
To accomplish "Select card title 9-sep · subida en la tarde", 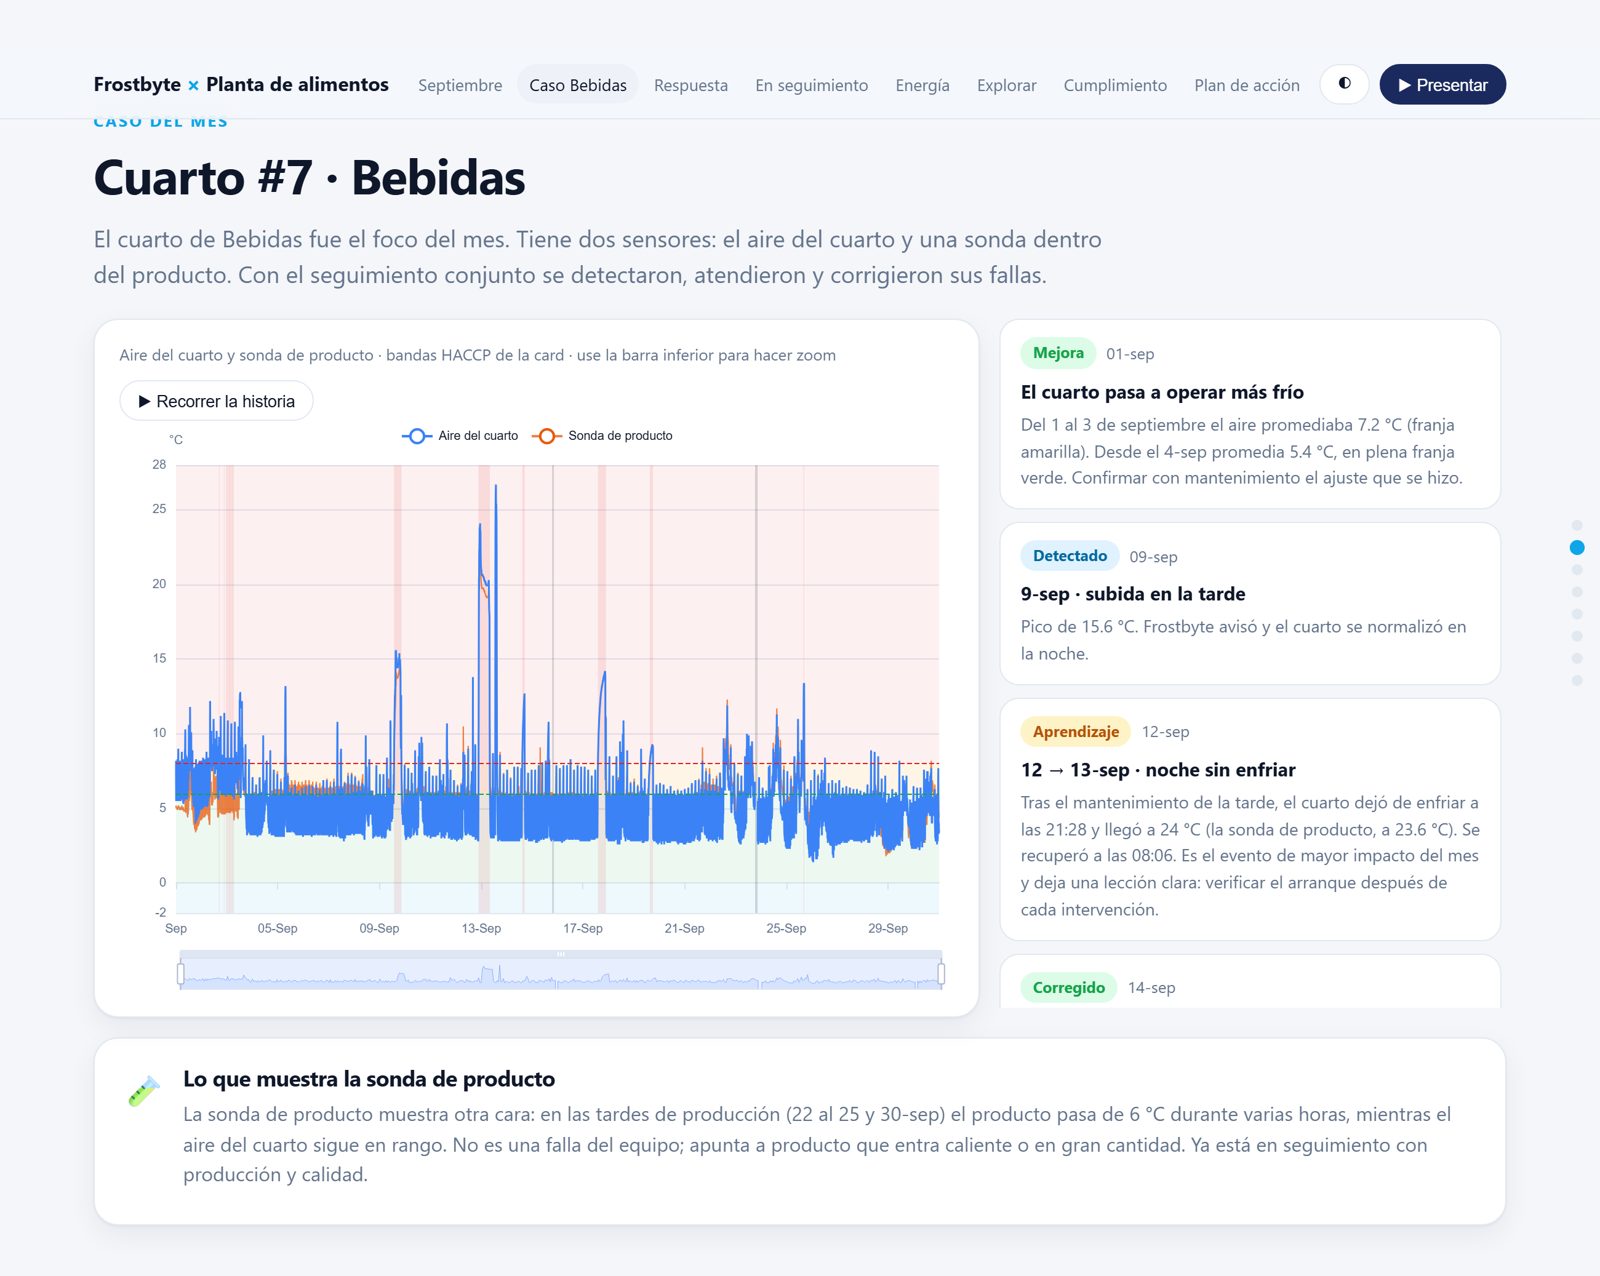I will tap(1133, 594).
